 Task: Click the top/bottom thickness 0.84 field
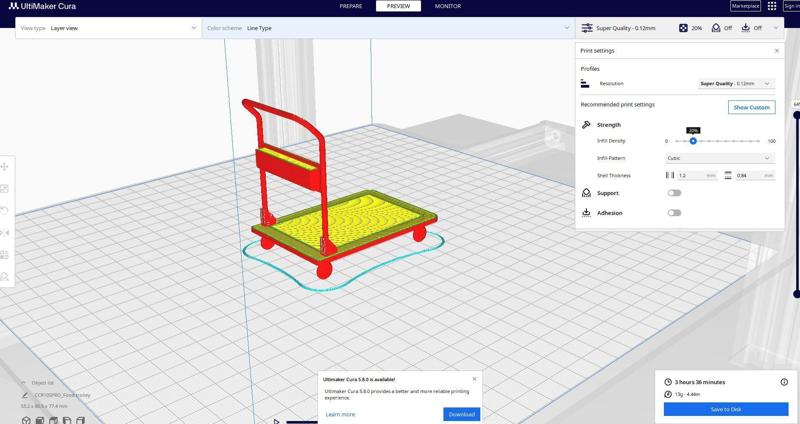755,176
